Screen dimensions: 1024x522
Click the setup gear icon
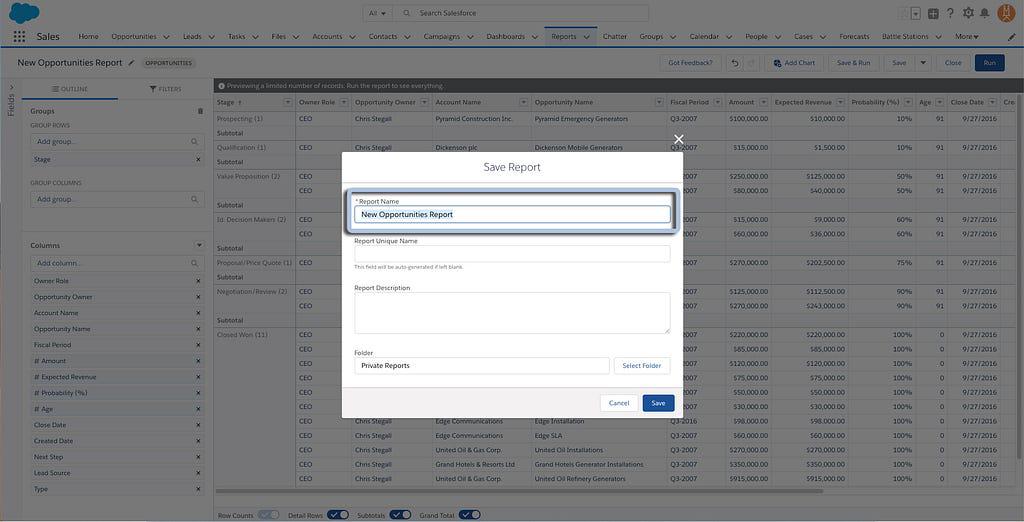967,13
